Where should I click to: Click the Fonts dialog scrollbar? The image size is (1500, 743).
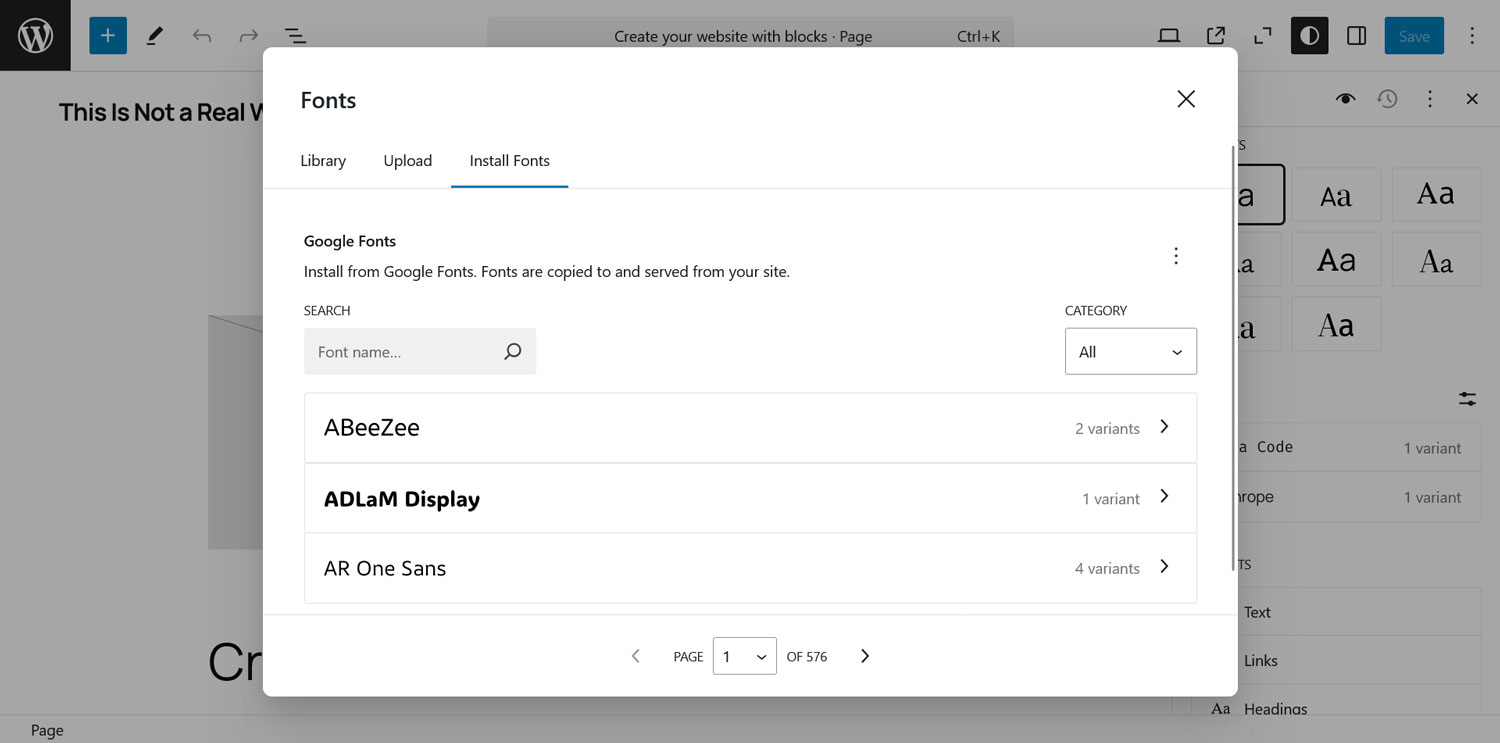tap(1232, 358)
